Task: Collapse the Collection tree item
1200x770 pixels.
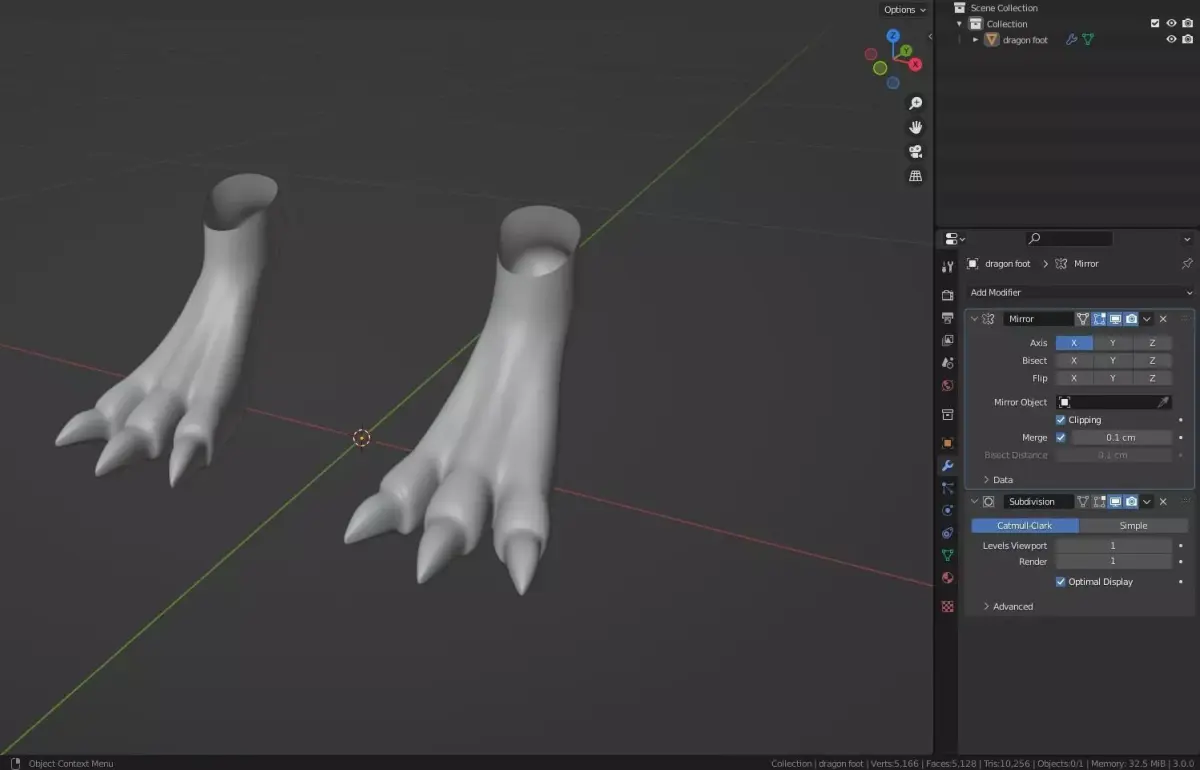Action: click(x=960, y=24)
